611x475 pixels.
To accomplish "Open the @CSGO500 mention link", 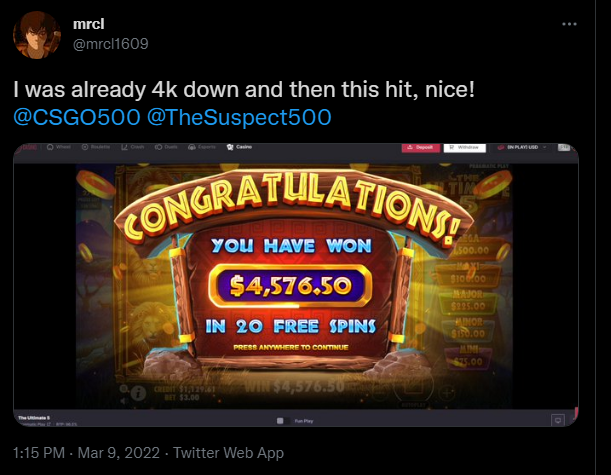I will (77, 117).
